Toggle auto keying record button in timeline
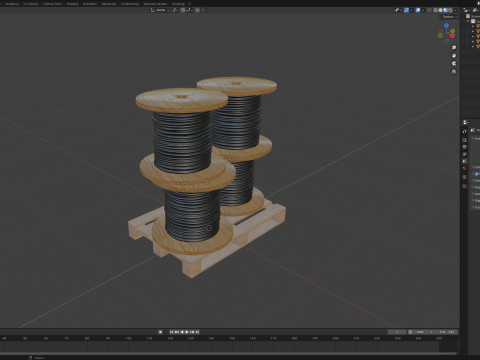480x360 pixels. coord(160,332)
